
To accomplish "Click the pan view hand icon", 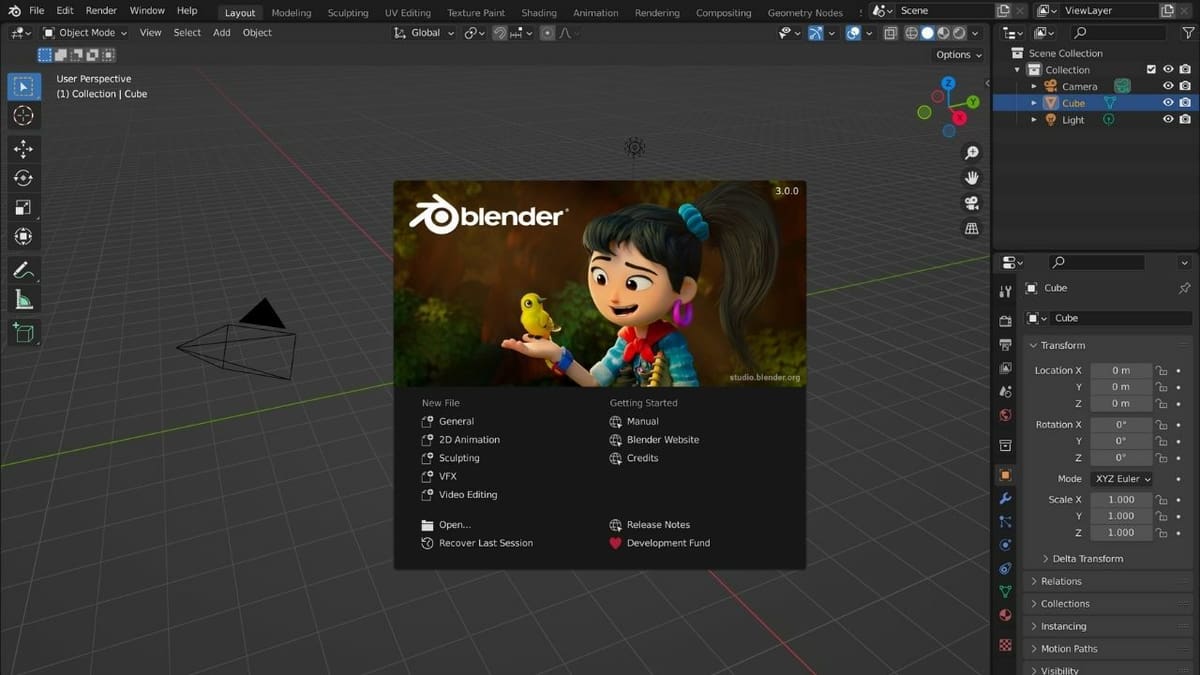I will point(971,177).
